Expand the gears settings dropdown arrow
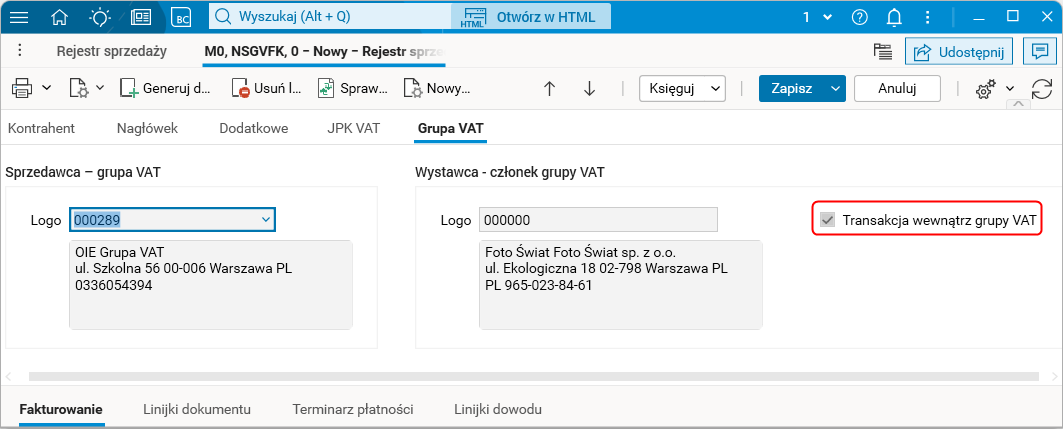This screenshot has width=1063, height=429. pos(1009,88)
